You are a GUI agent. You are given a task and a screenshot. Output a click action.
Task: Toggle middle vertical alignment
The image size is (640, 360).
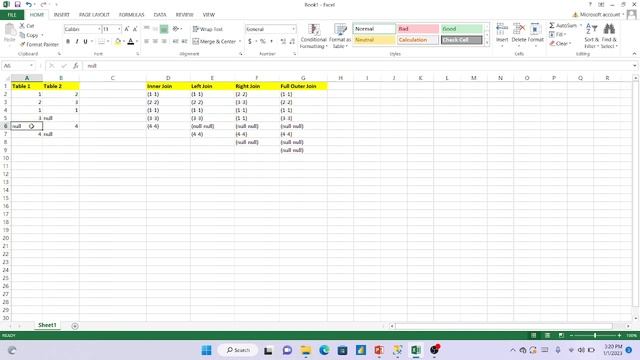pyautogui.click(x=155, y=29)
